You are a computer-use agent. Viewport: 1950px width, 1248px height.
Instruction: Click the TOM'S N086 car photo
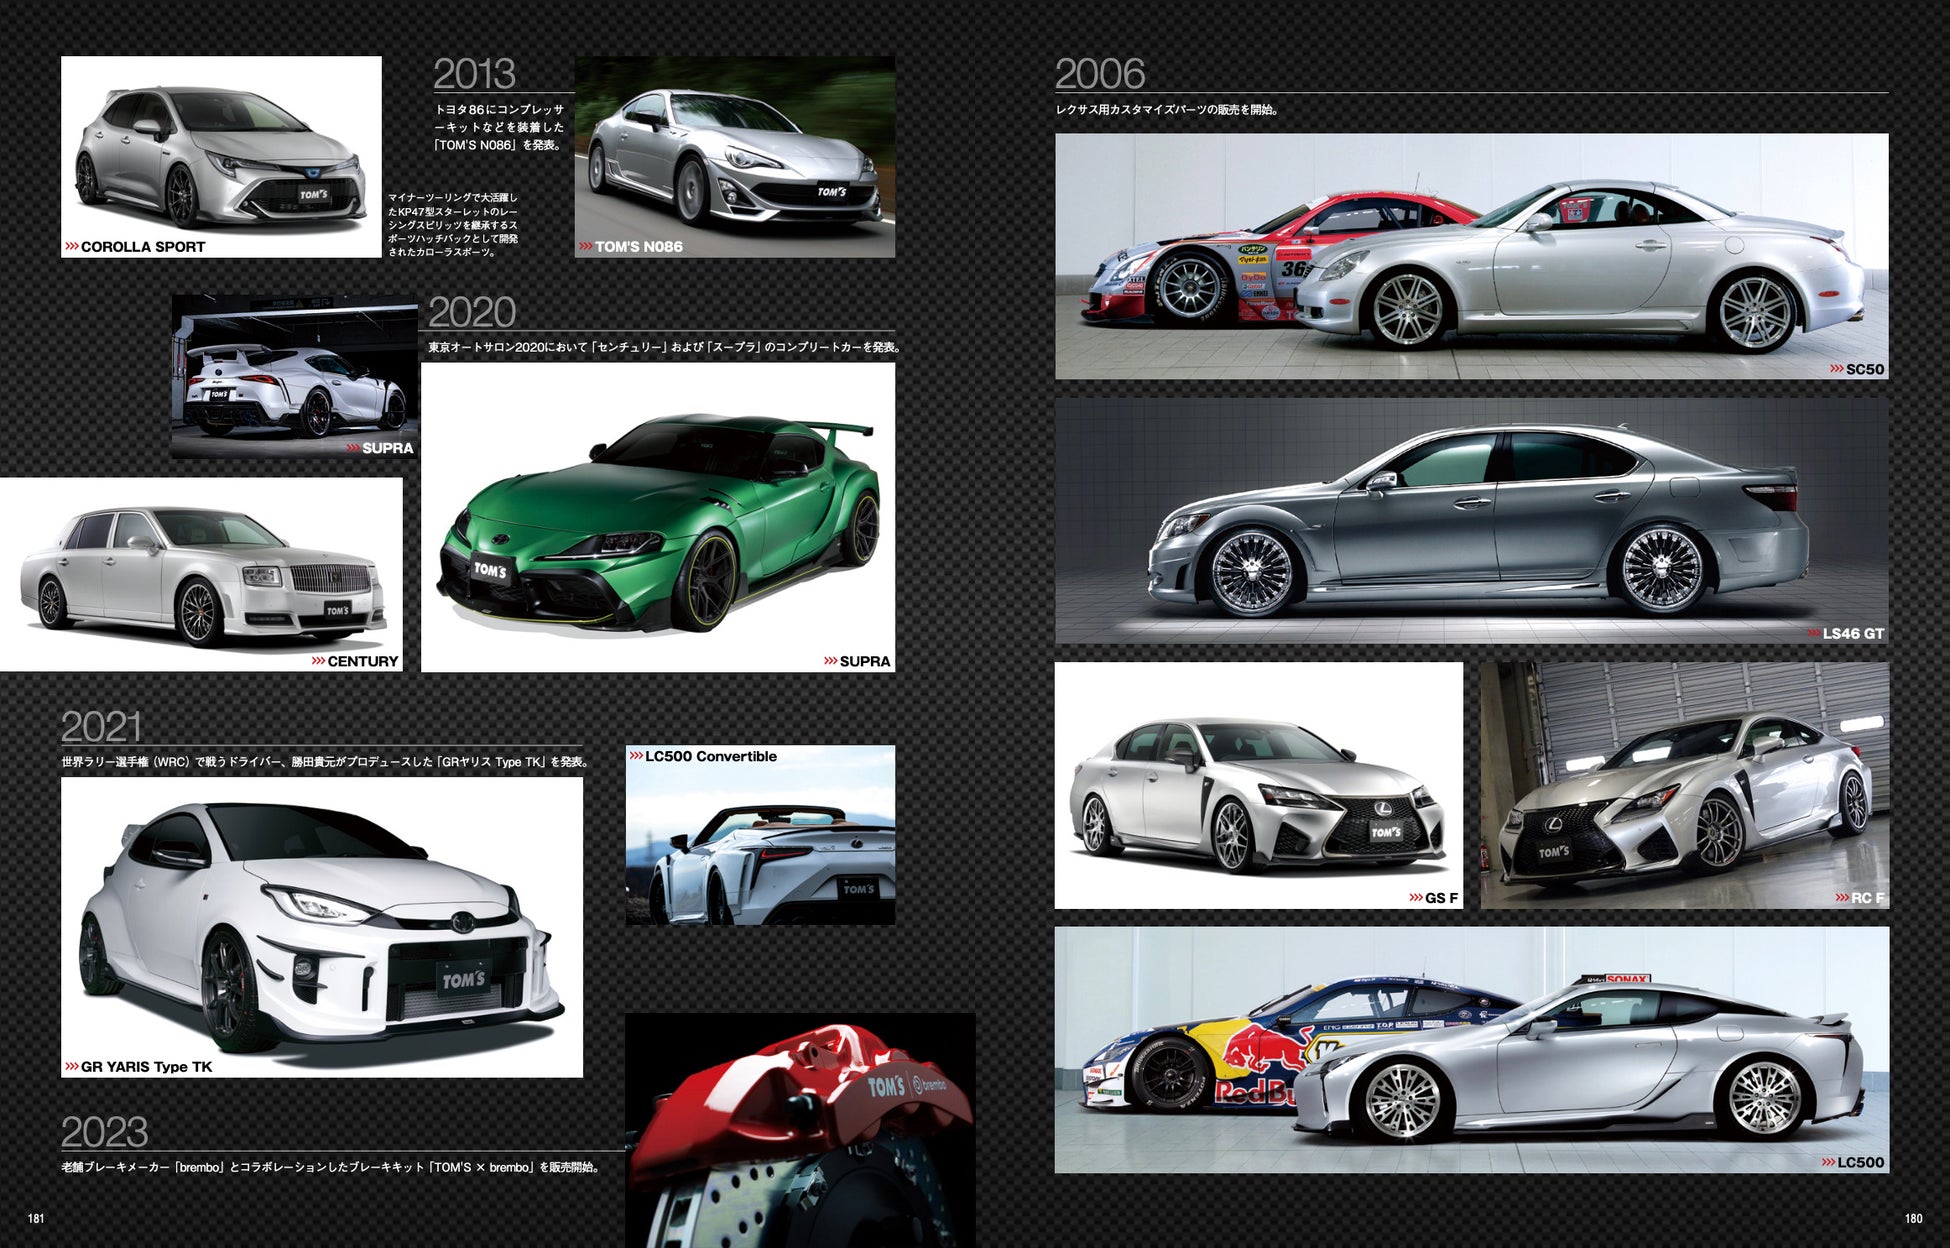pos(734,150)
